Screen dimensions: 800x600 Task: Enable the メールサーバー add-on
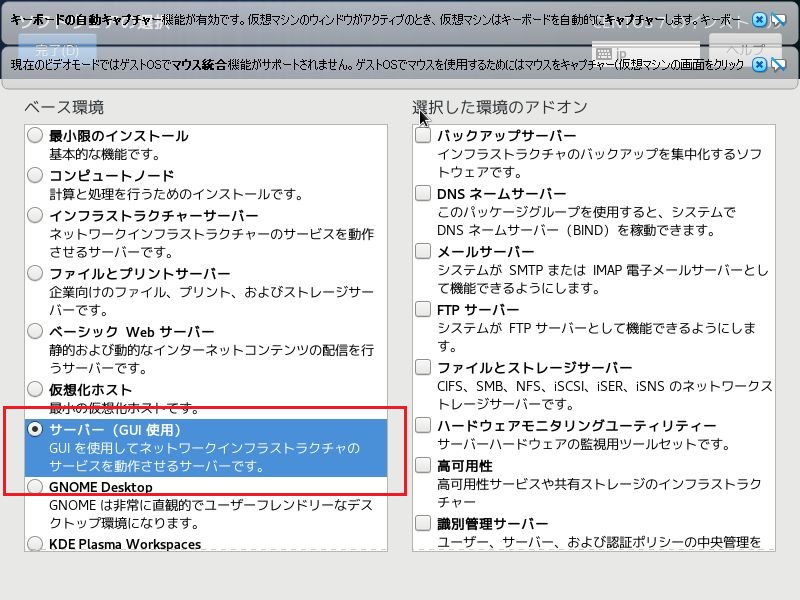[422, 250]
